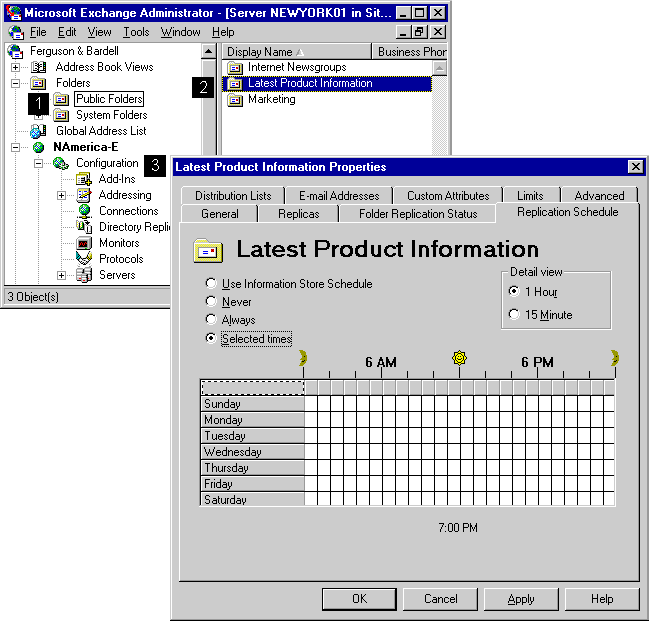Screen dimensions: 649x621
Task: Click the Configuration container icon
Action: click(61, 164)
